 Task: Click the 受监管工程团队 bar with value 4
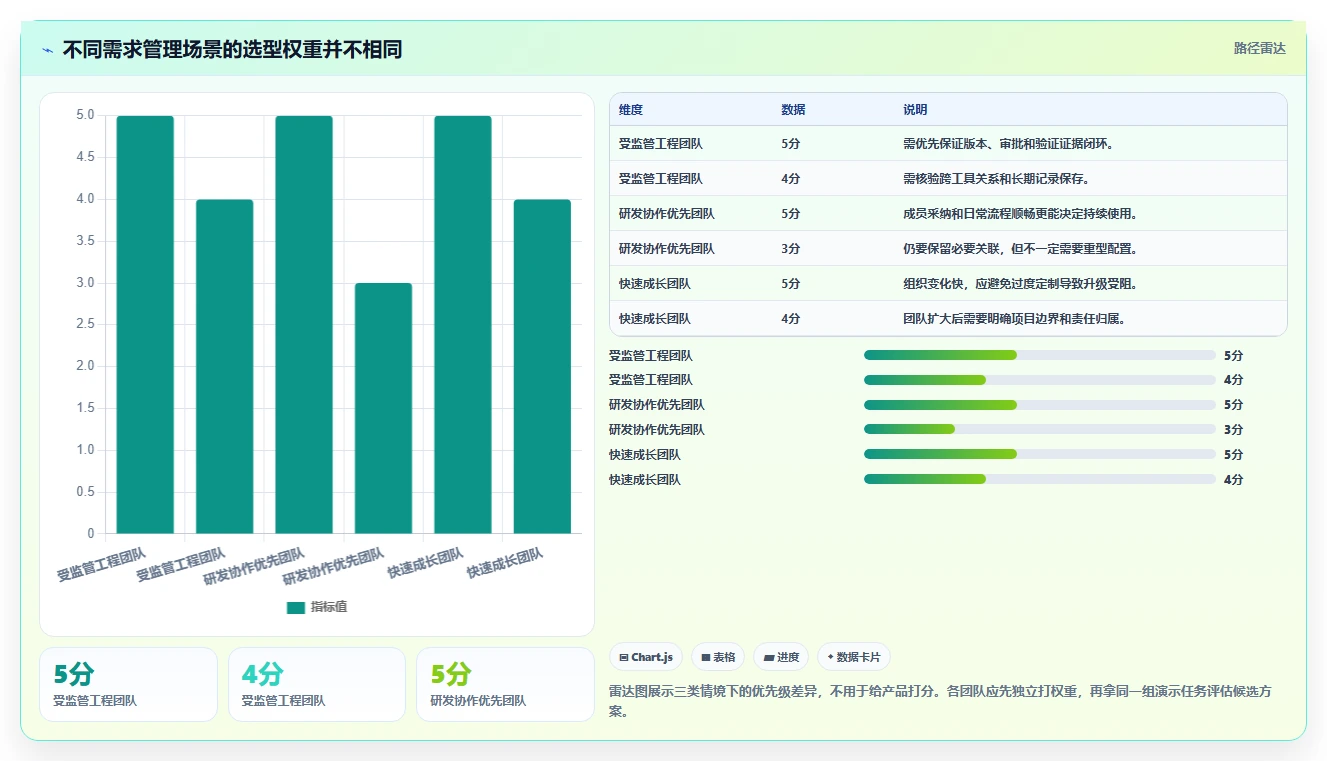224,366
